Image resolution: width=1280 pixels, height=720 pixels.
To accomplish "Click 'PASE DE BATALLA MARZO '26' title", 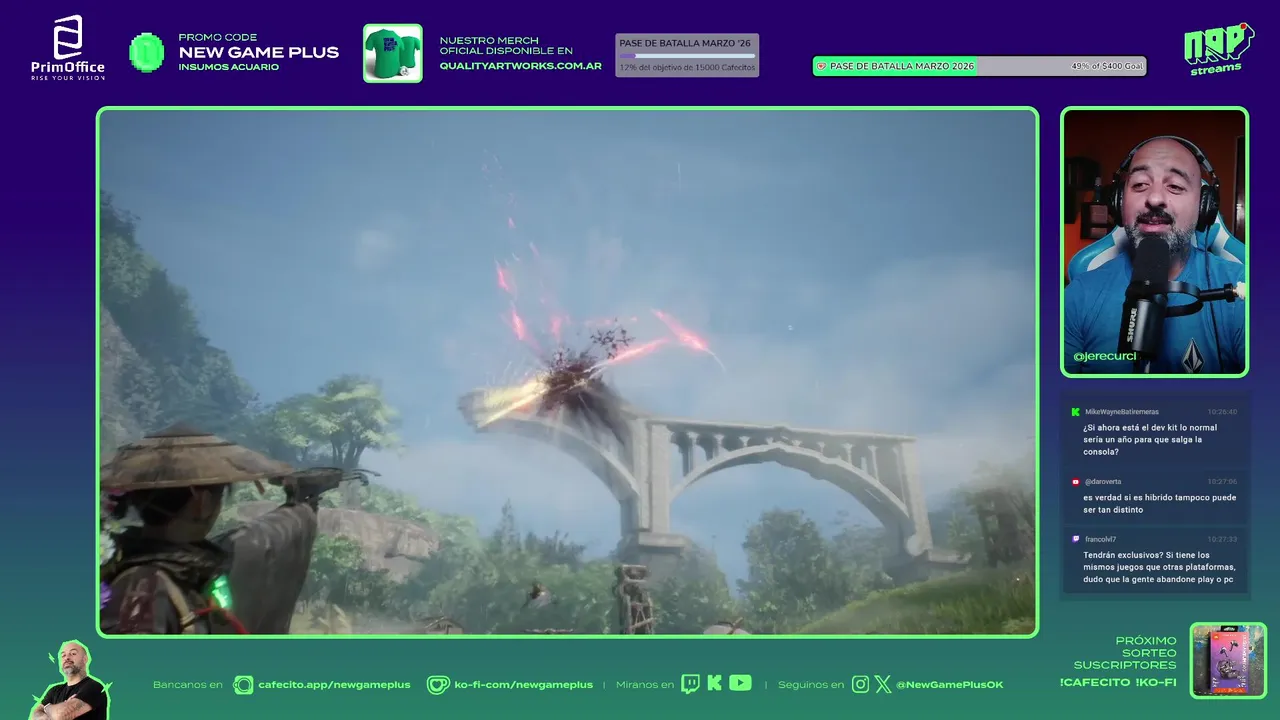I will click(685, 43).
